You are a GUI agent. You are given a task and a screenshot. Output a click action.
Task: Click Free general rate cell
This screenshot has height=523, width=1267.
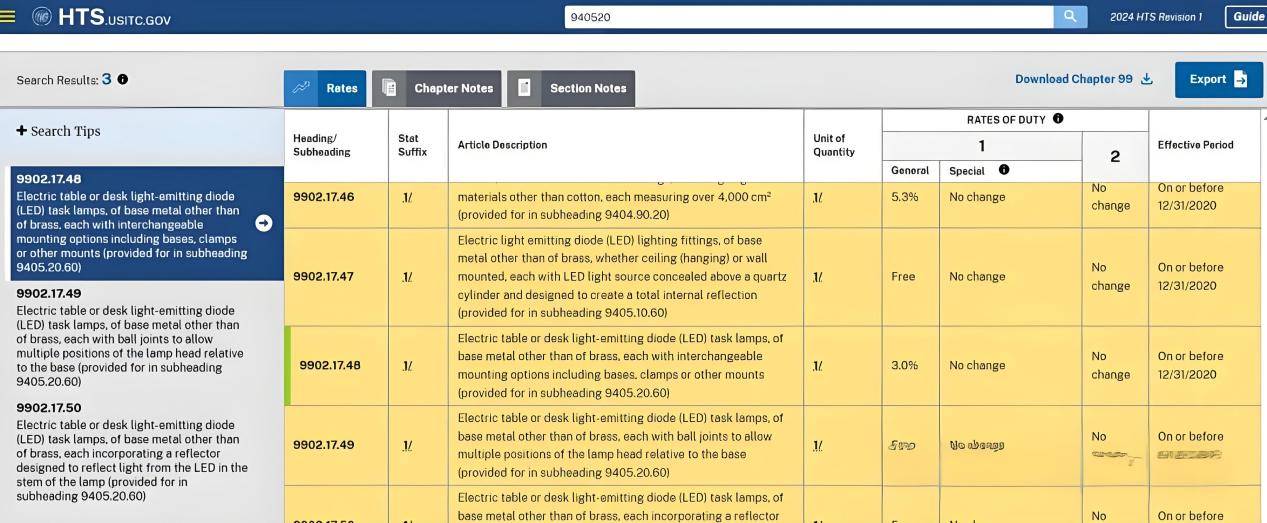click(903, 277)
